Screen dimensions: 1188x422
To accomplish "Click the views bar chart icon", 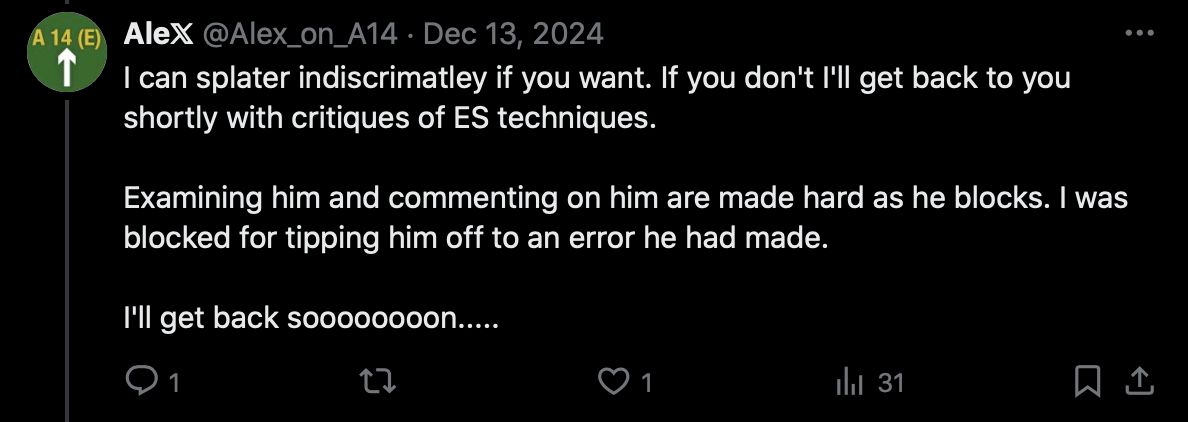I will click(x=848, y=382).
